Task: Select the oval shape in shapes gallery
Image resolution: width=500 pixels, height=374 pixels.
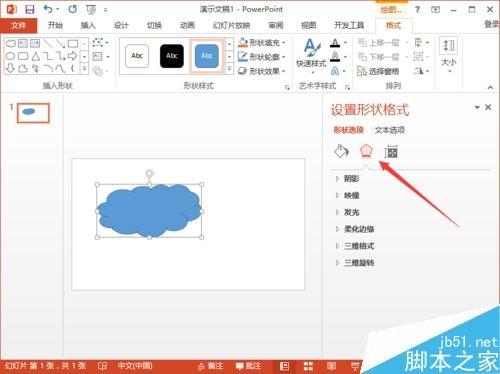Action: coord(10,56)
